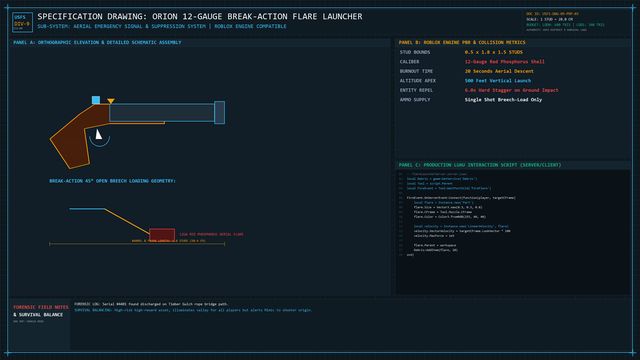
Task: Click the 'SURVIVAL BALANCING: High-risk high-reward asset' line
Action: click(x=193, y=310)
